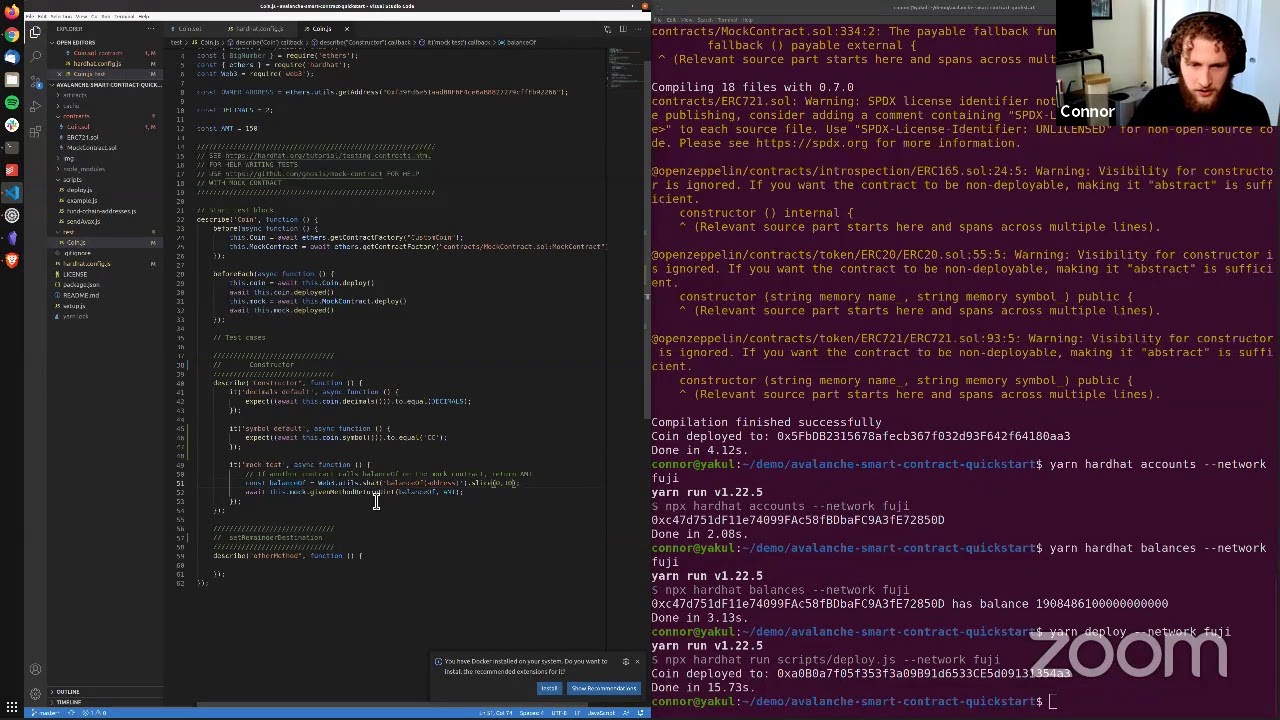Open the Help menu in VS Code

coord(145,17)
